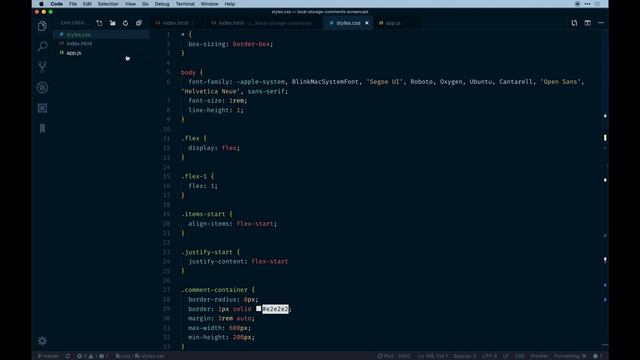The height and width of the screenshot is (360, 640).
Task: Click the New Folder icon in Explorer
Action: click(113, 23)
